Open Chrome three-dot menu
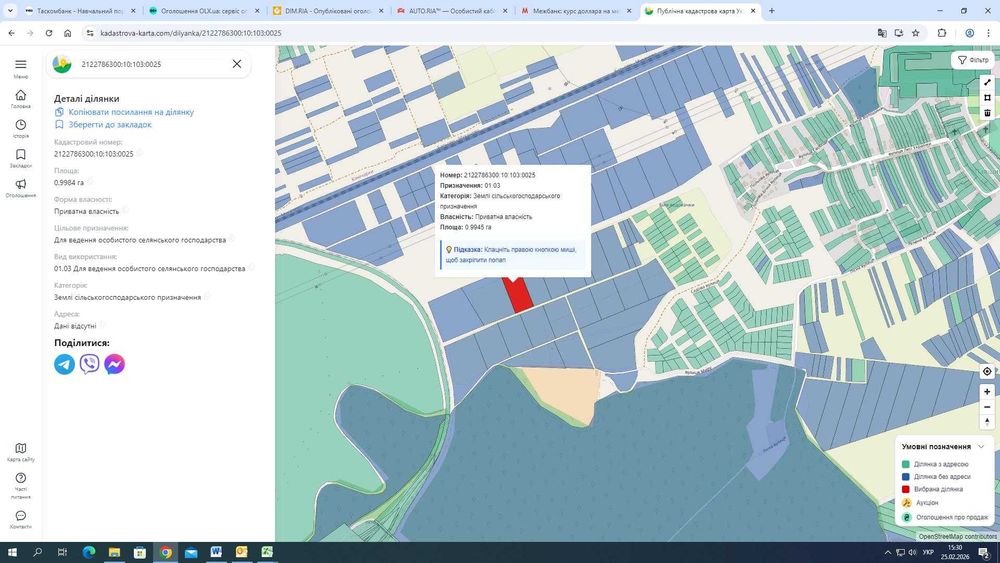Image resolution: width=1000 pixels, height=563 pixels. click(988, 33)
